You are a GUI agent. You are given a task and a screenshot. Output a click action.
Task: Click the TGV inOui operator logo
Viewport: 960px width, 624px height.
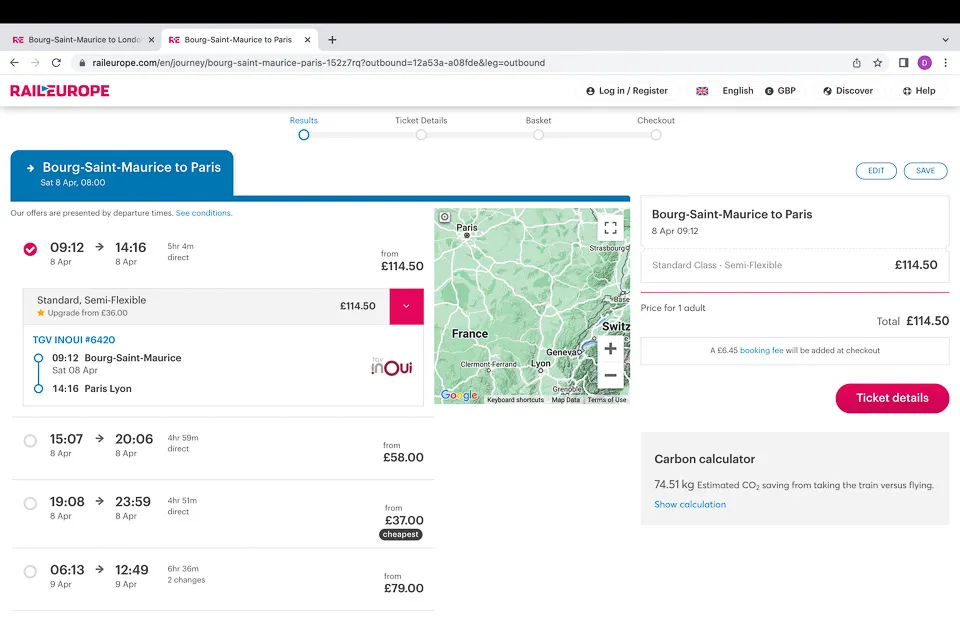point(392,366)
